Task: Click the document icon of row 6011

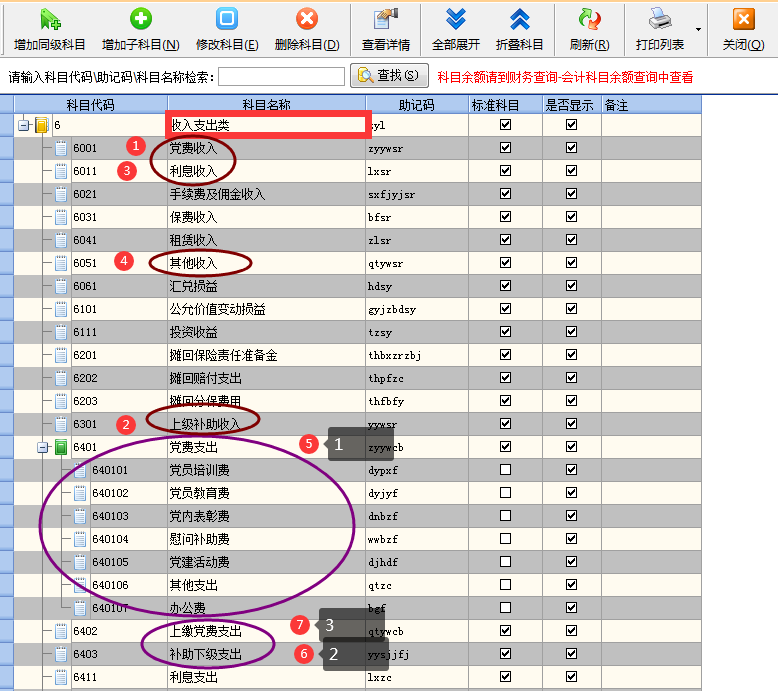Action: pos(61,171)
